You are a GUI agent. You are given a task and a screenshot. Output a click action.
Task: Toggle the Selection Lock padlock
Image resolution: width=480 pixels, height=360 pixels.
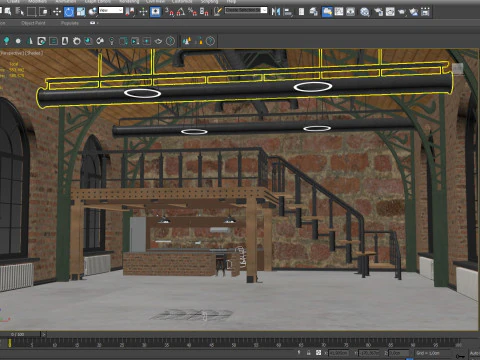(x=309, y=352)
